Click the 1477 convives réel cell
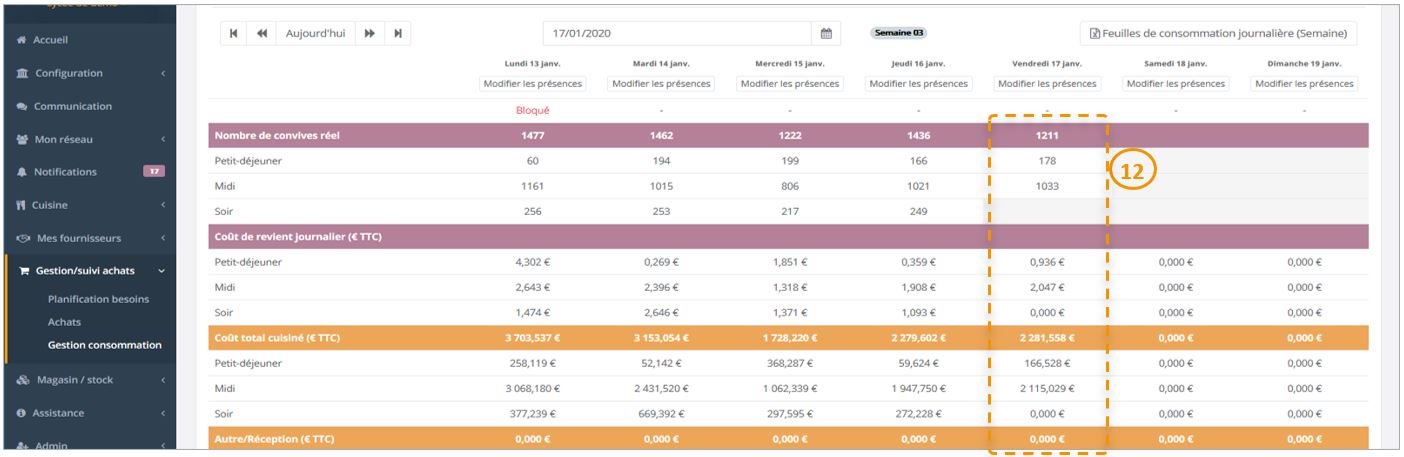The height and width of the screenshot is (457, 1404). pos(532,135)
